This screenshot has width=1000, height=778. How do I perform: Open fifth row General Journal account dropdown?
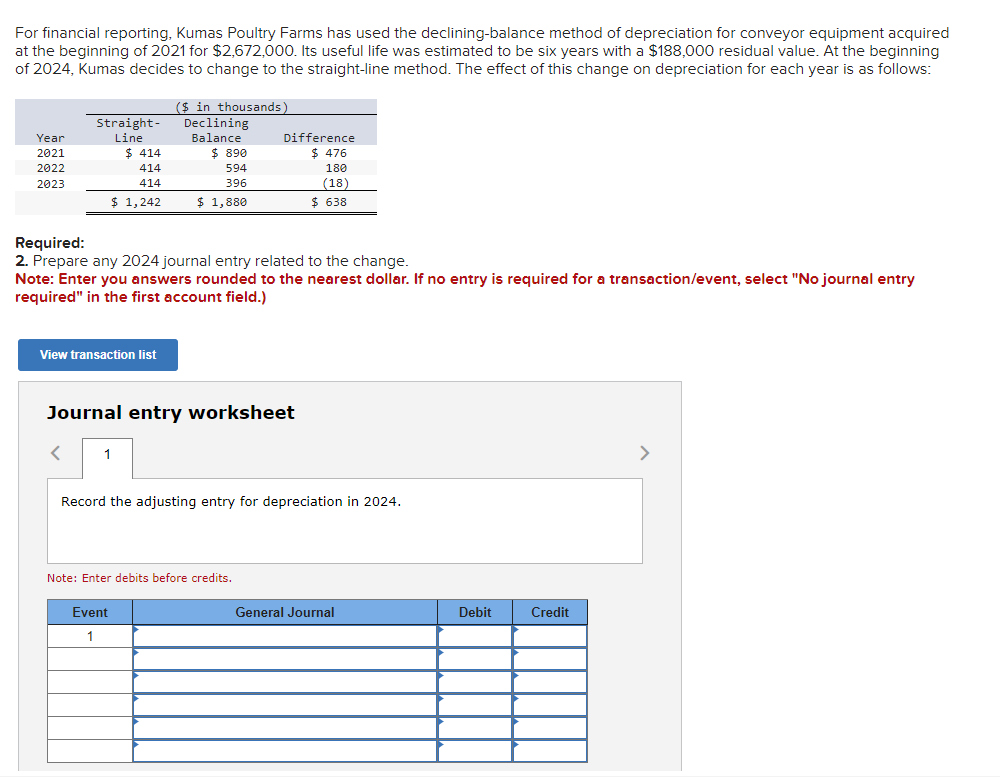[285, 728]
